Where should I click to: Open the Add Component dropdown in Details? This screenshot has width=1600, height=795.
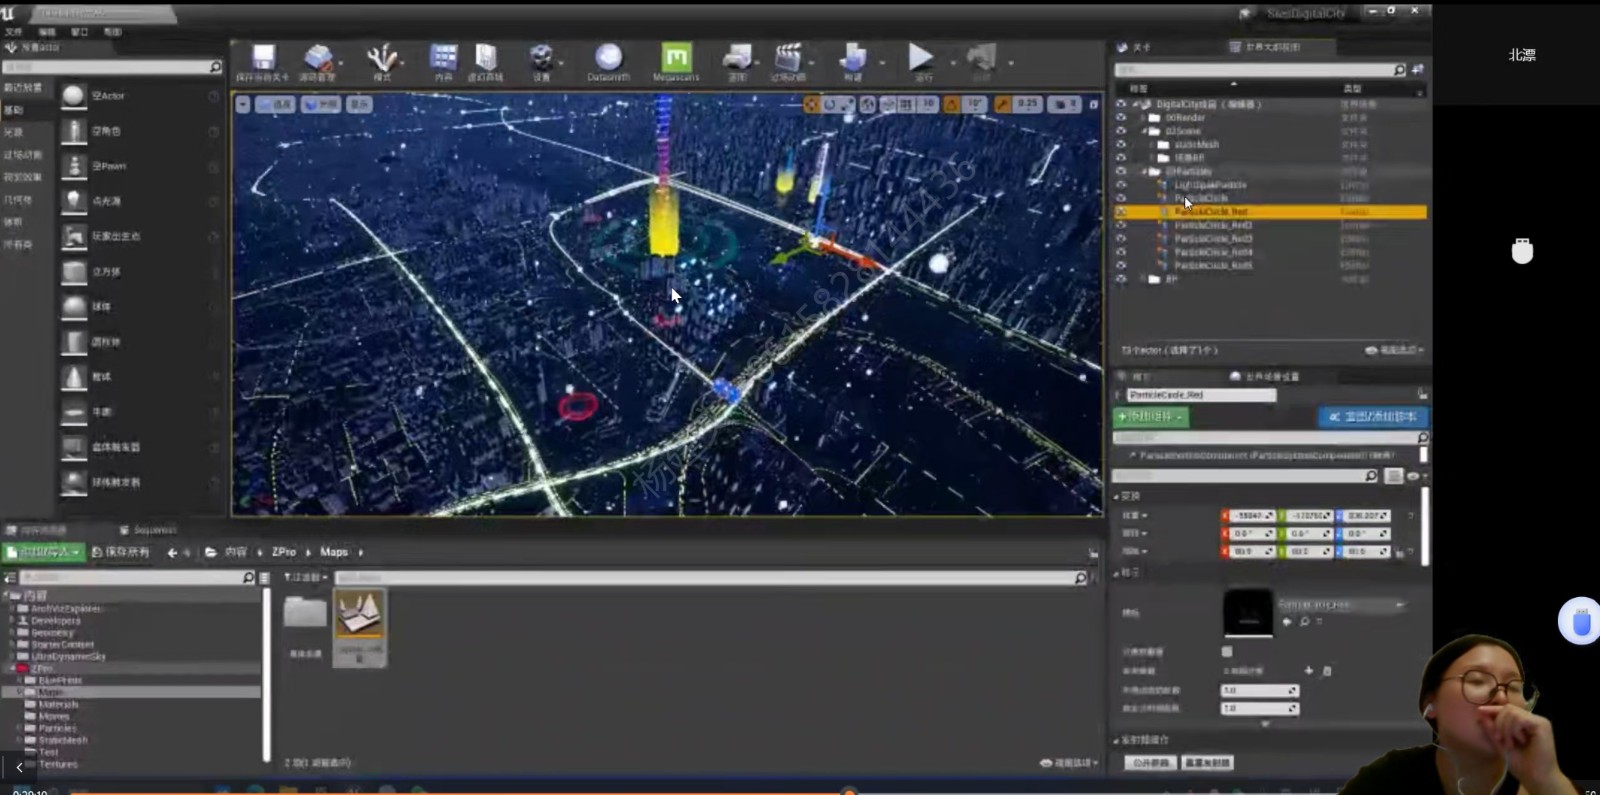1151,417
